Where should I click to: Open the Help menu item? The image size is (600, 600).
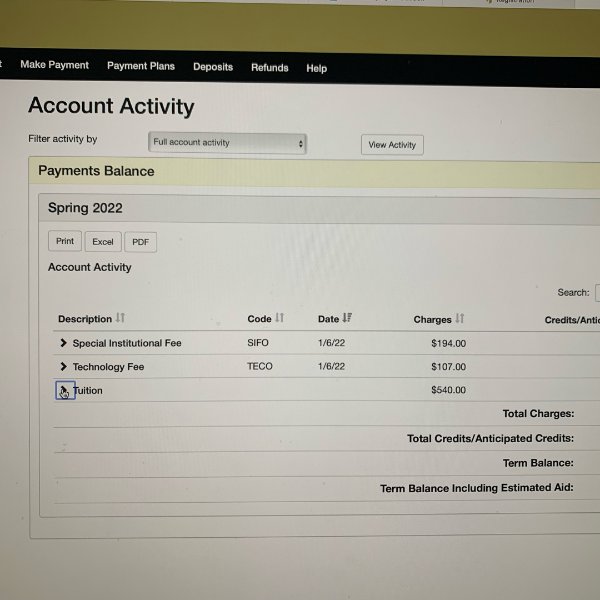click(x=316, y=68)
